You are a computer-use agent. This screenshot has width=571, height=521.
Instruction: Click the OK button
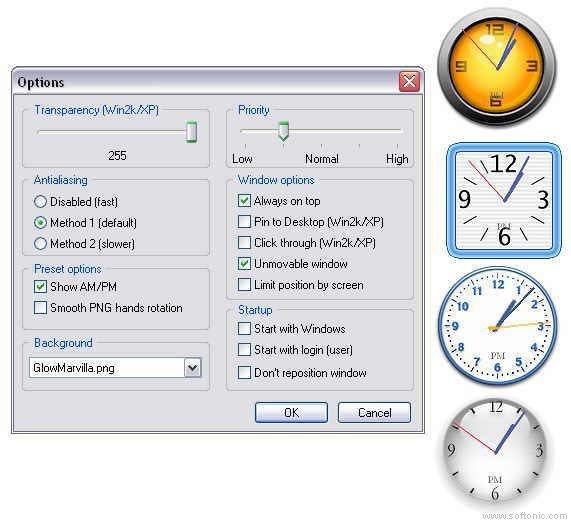point(291,413)
